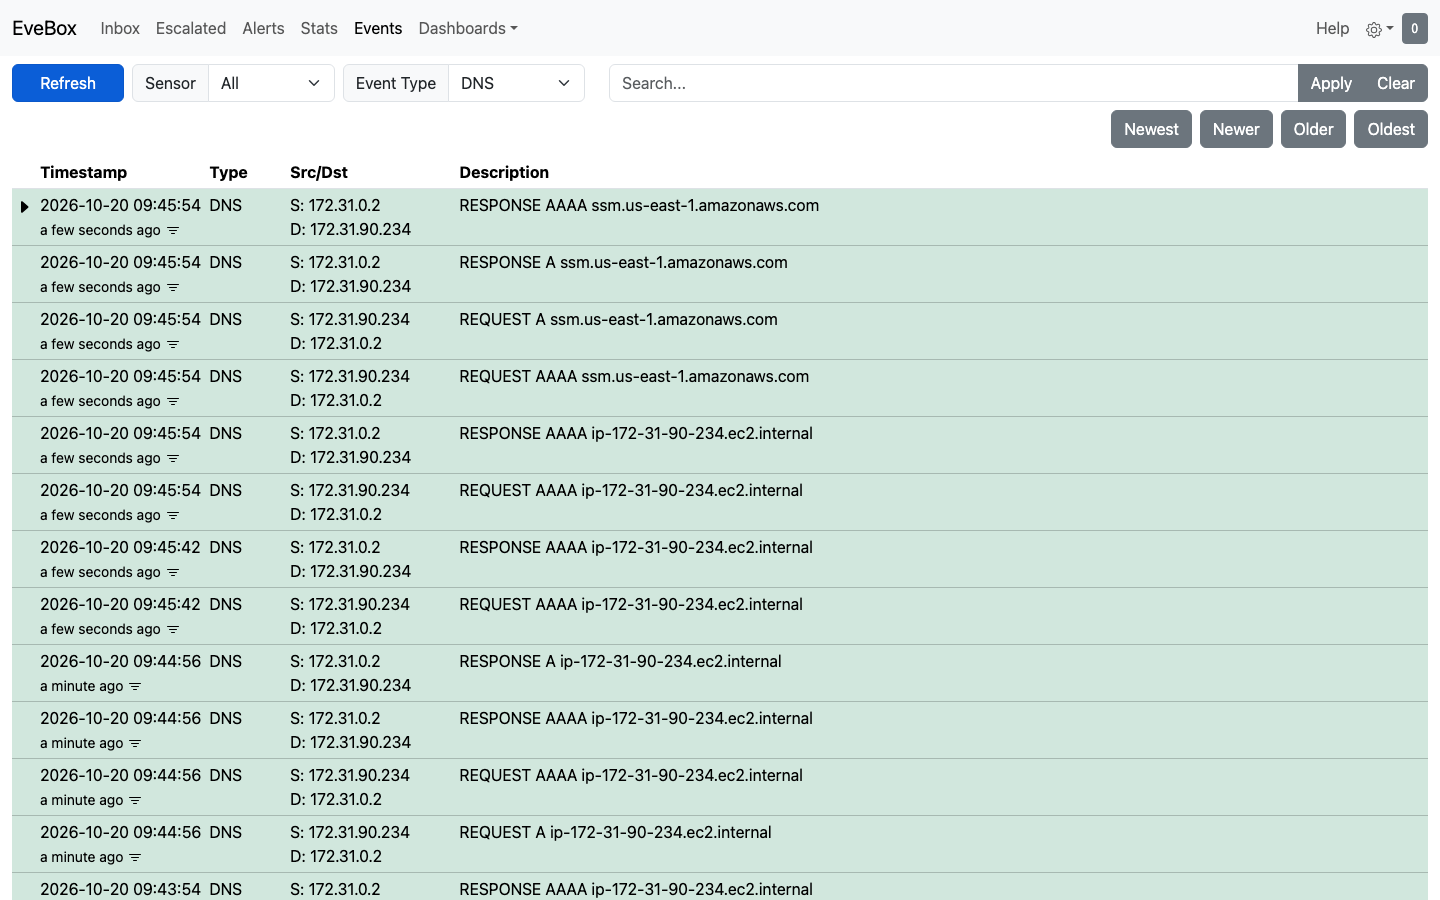Open the settings gear menu
Viewport: 1440px width, 900px height.
(x=1379, y=29)
